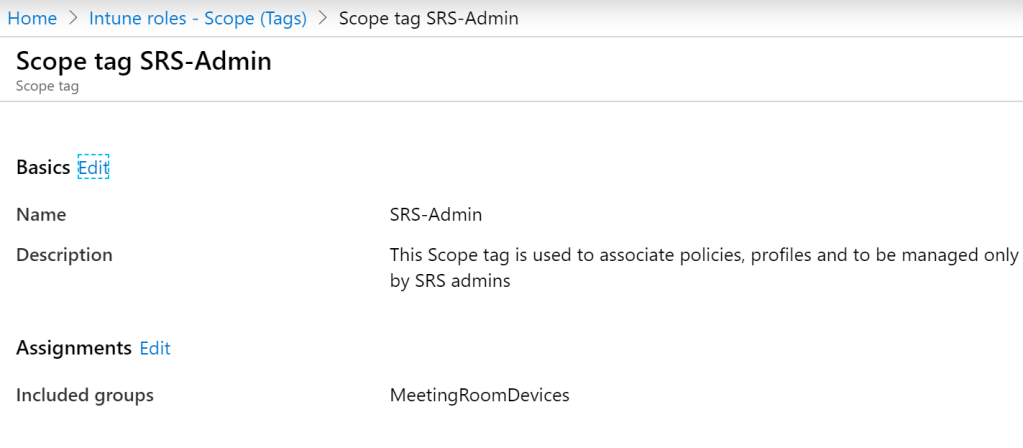Screen dimensions: 1023x448
Task: Select the MeetingRoomDevices group value
Action: 479,395
